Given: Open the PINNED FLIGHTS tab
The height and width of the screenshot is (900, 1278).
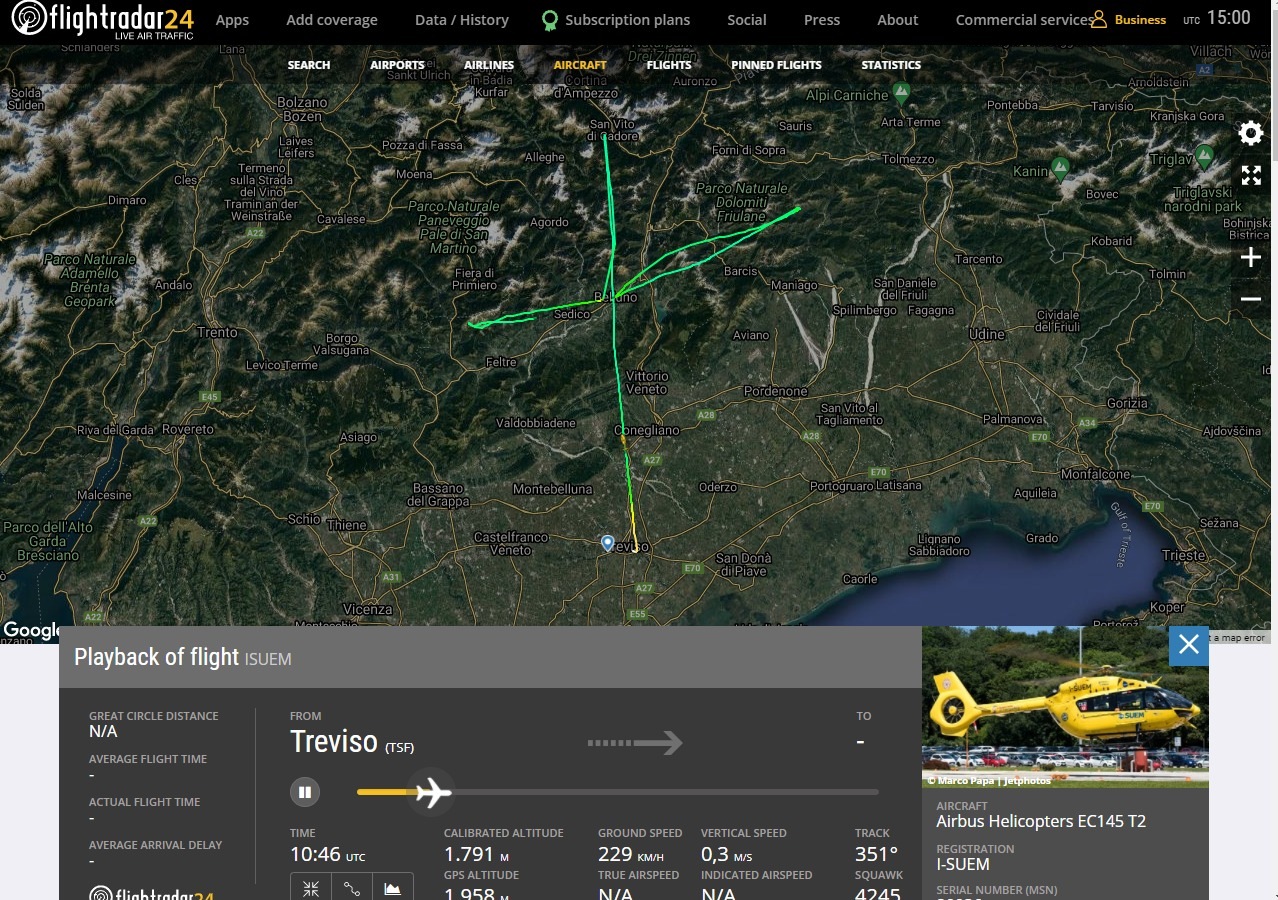Looking at the screenshot, I should 776,65.
